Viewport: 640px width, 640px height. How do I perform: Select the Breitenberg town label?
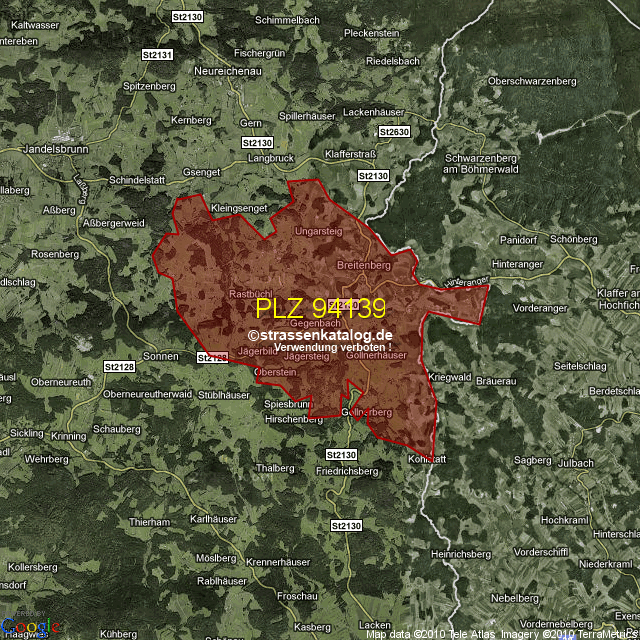click(363, 265)
